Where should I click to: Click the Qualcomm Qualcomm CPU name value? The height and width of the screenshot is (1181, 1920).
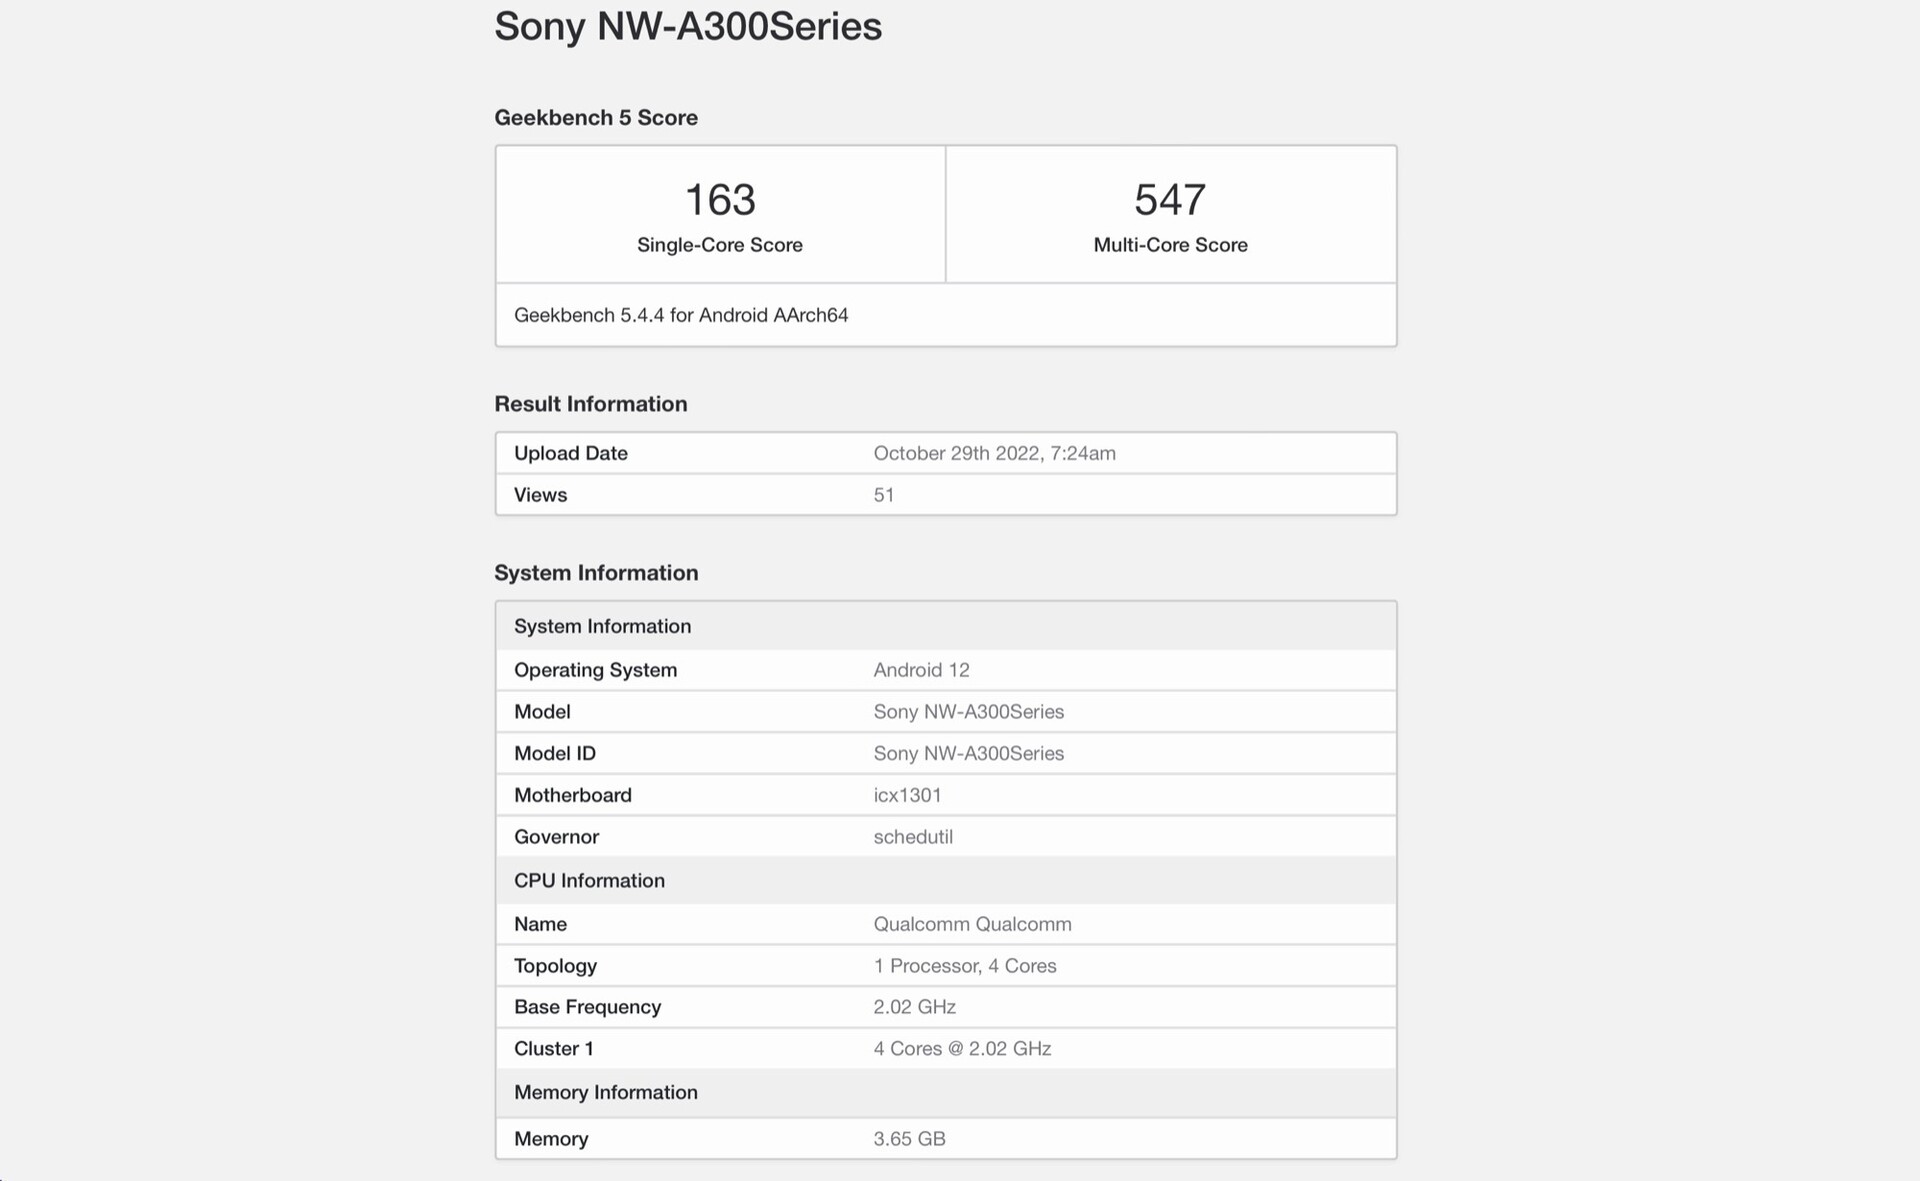[972, 924]
